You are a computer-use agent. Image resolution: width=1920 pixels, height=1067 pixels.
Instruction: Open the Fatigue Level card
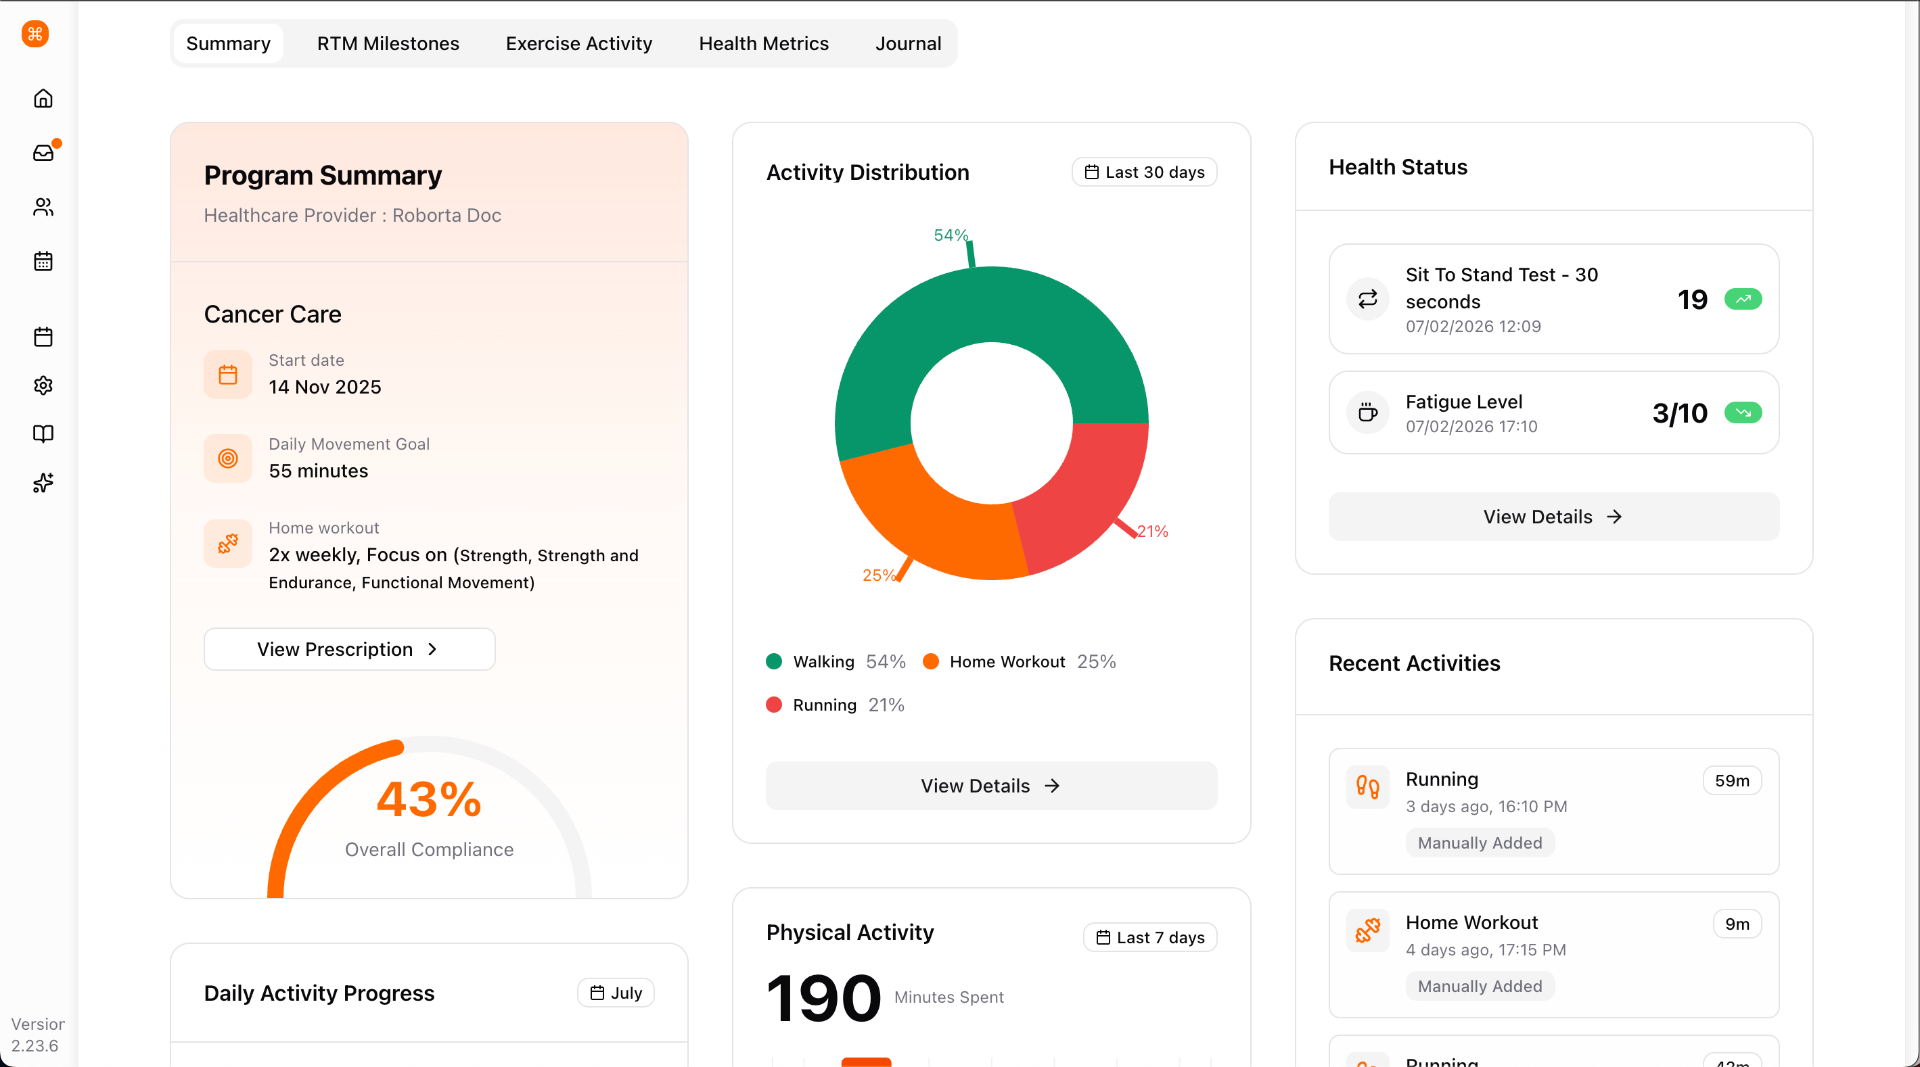1553,413
